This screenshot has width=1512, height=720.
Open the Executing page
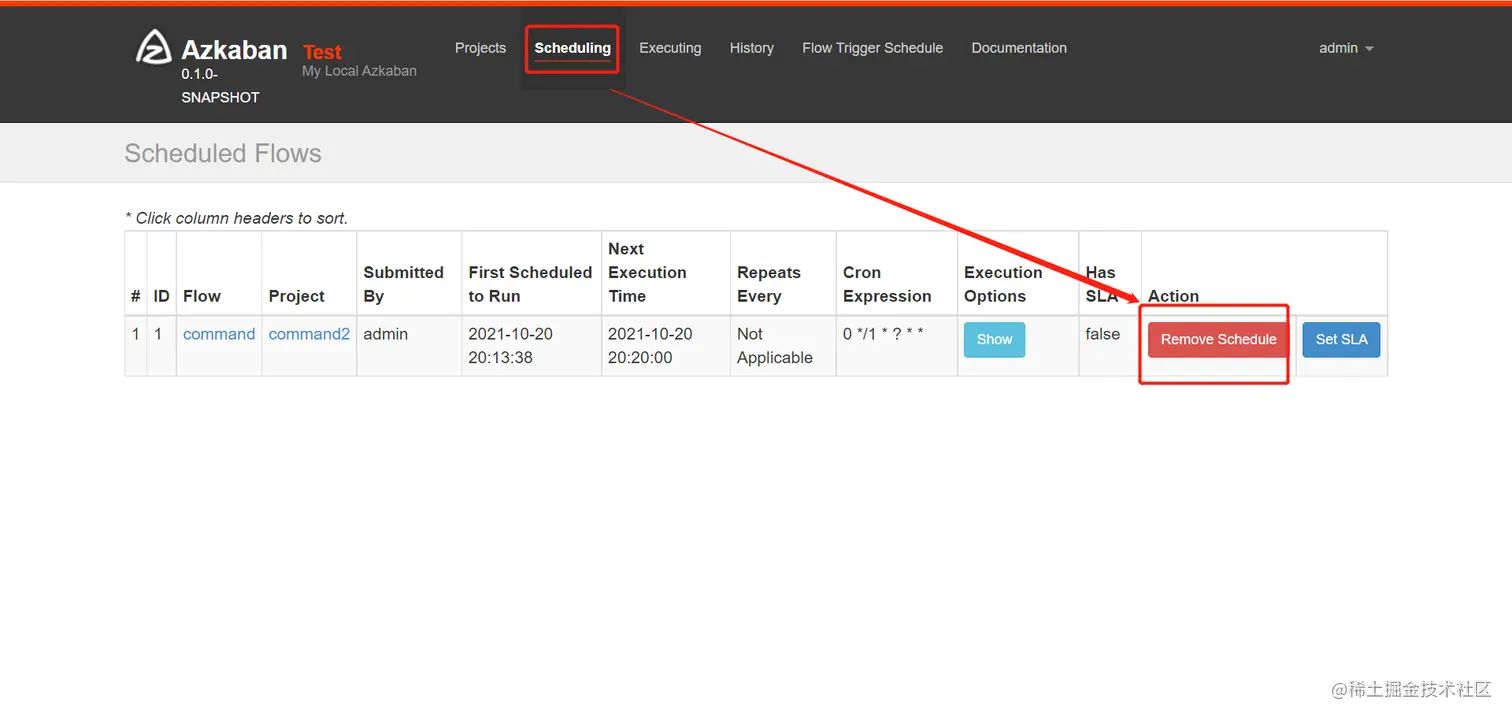pos(670,48)
